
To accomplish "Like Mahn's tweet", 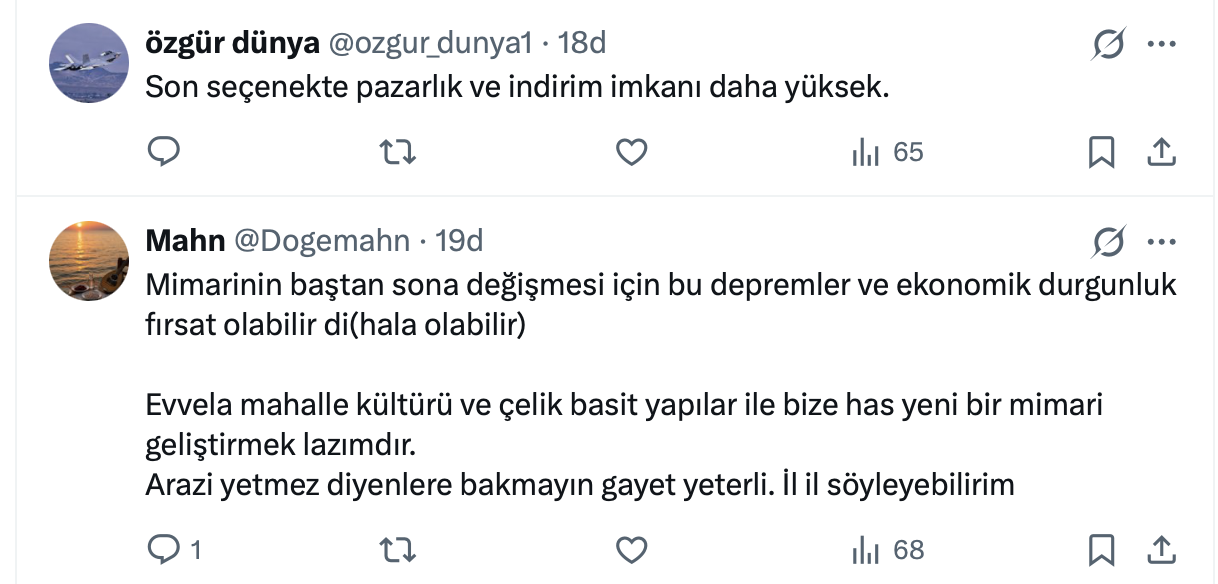I will tap(631, 549).
